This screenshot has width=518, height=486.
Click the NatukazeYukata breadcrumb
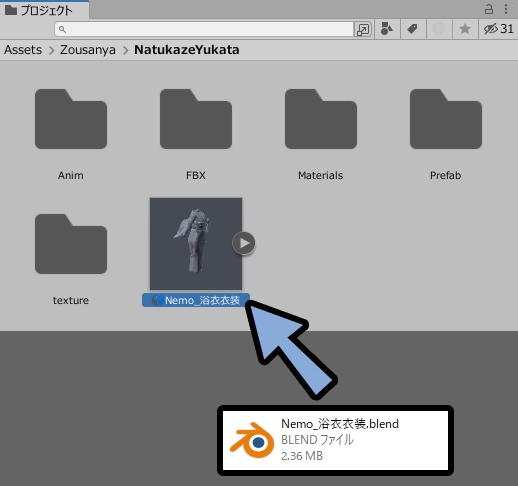click(187, 50)
